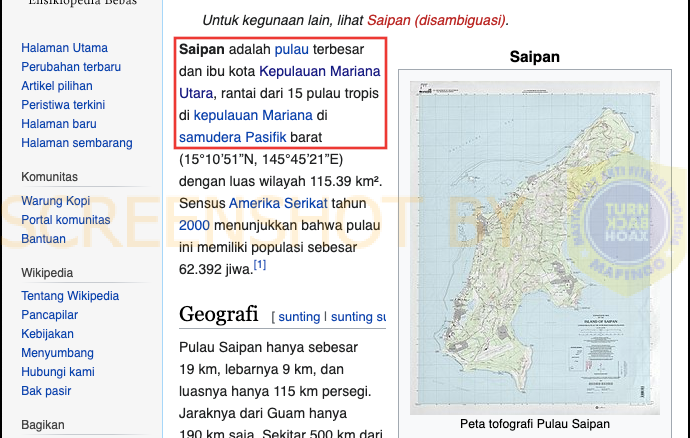The width and height of the screenshot is (690, 438).
Task: Visit Halaman sembarang random page
Action: point(77,142)
